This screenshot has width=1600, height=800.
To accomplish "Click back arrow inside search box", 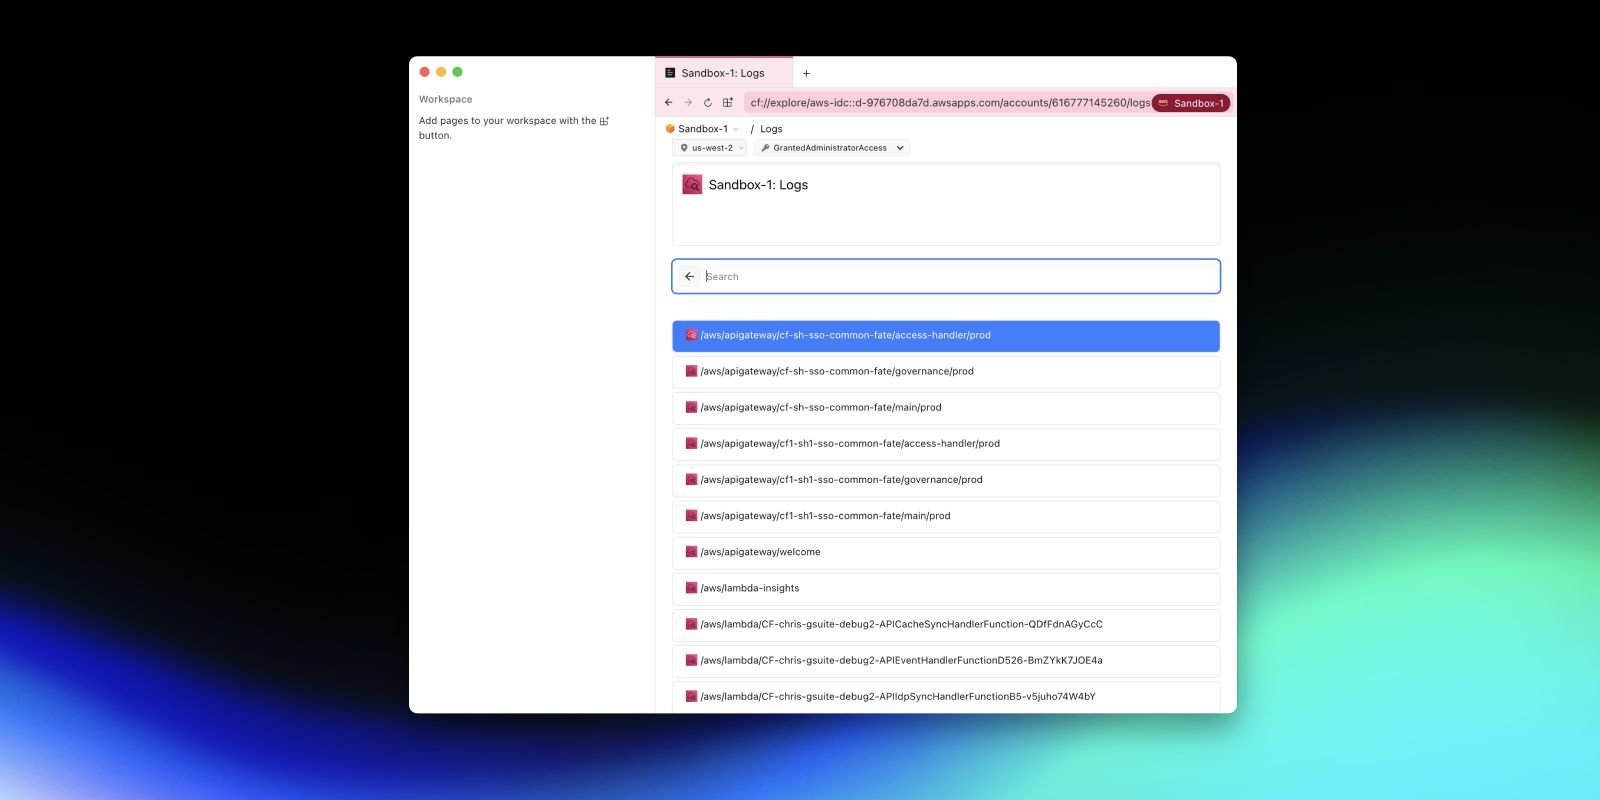I will click(x=689, y=277).
